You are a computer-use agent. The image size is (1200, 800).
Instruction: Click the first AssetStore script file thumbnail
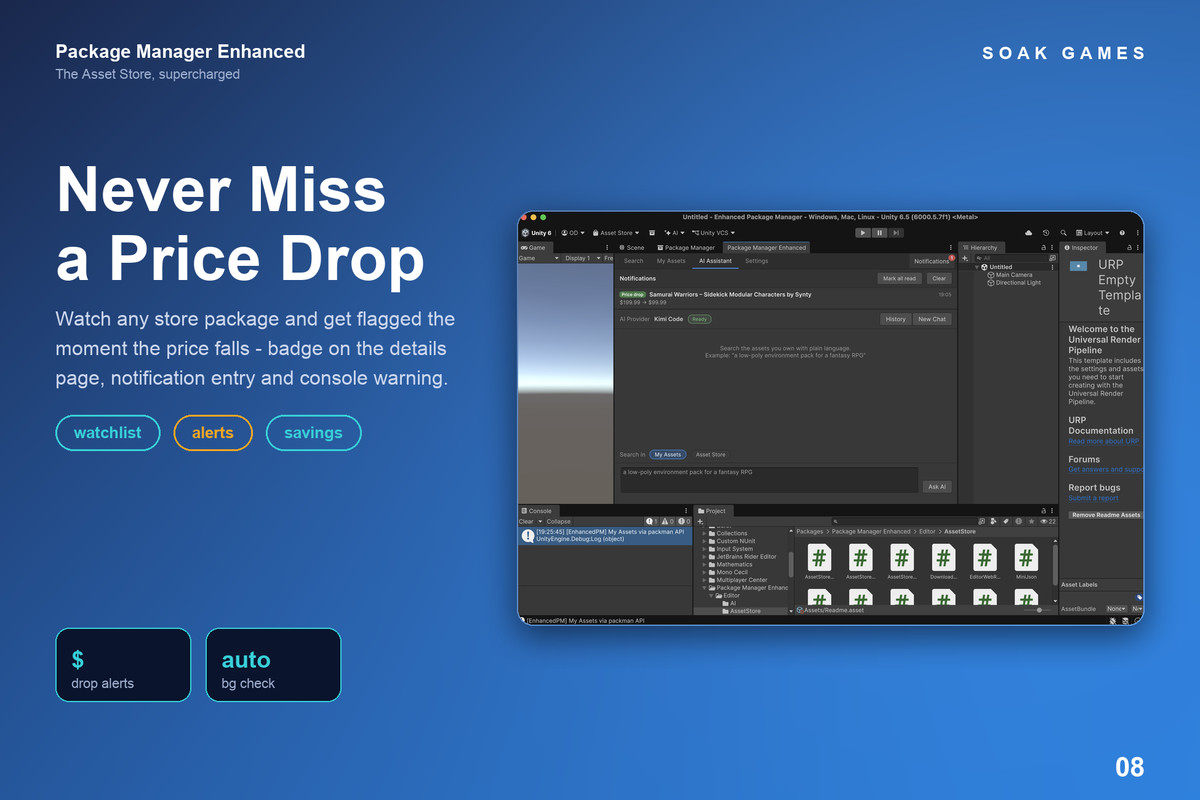point(819,558)
